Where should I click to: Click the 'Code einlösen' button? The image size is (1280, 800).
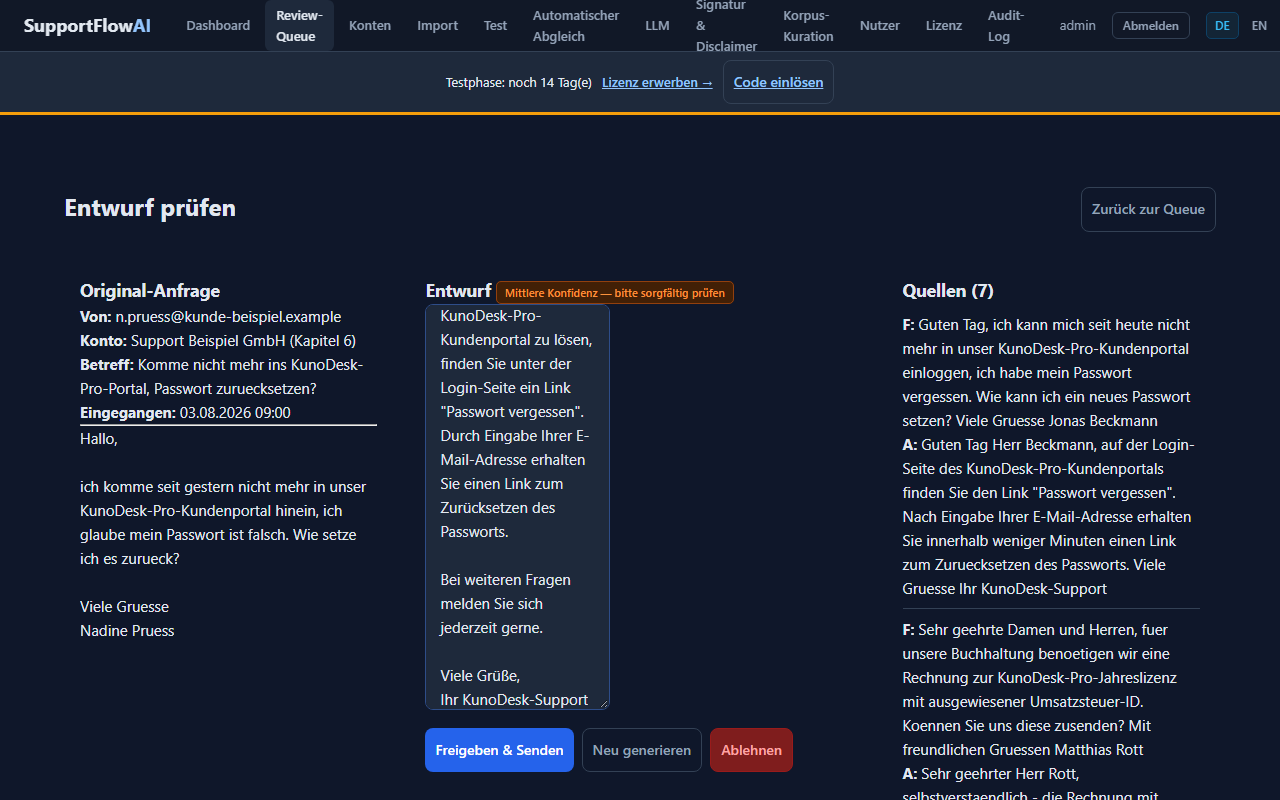click(778, 82)
